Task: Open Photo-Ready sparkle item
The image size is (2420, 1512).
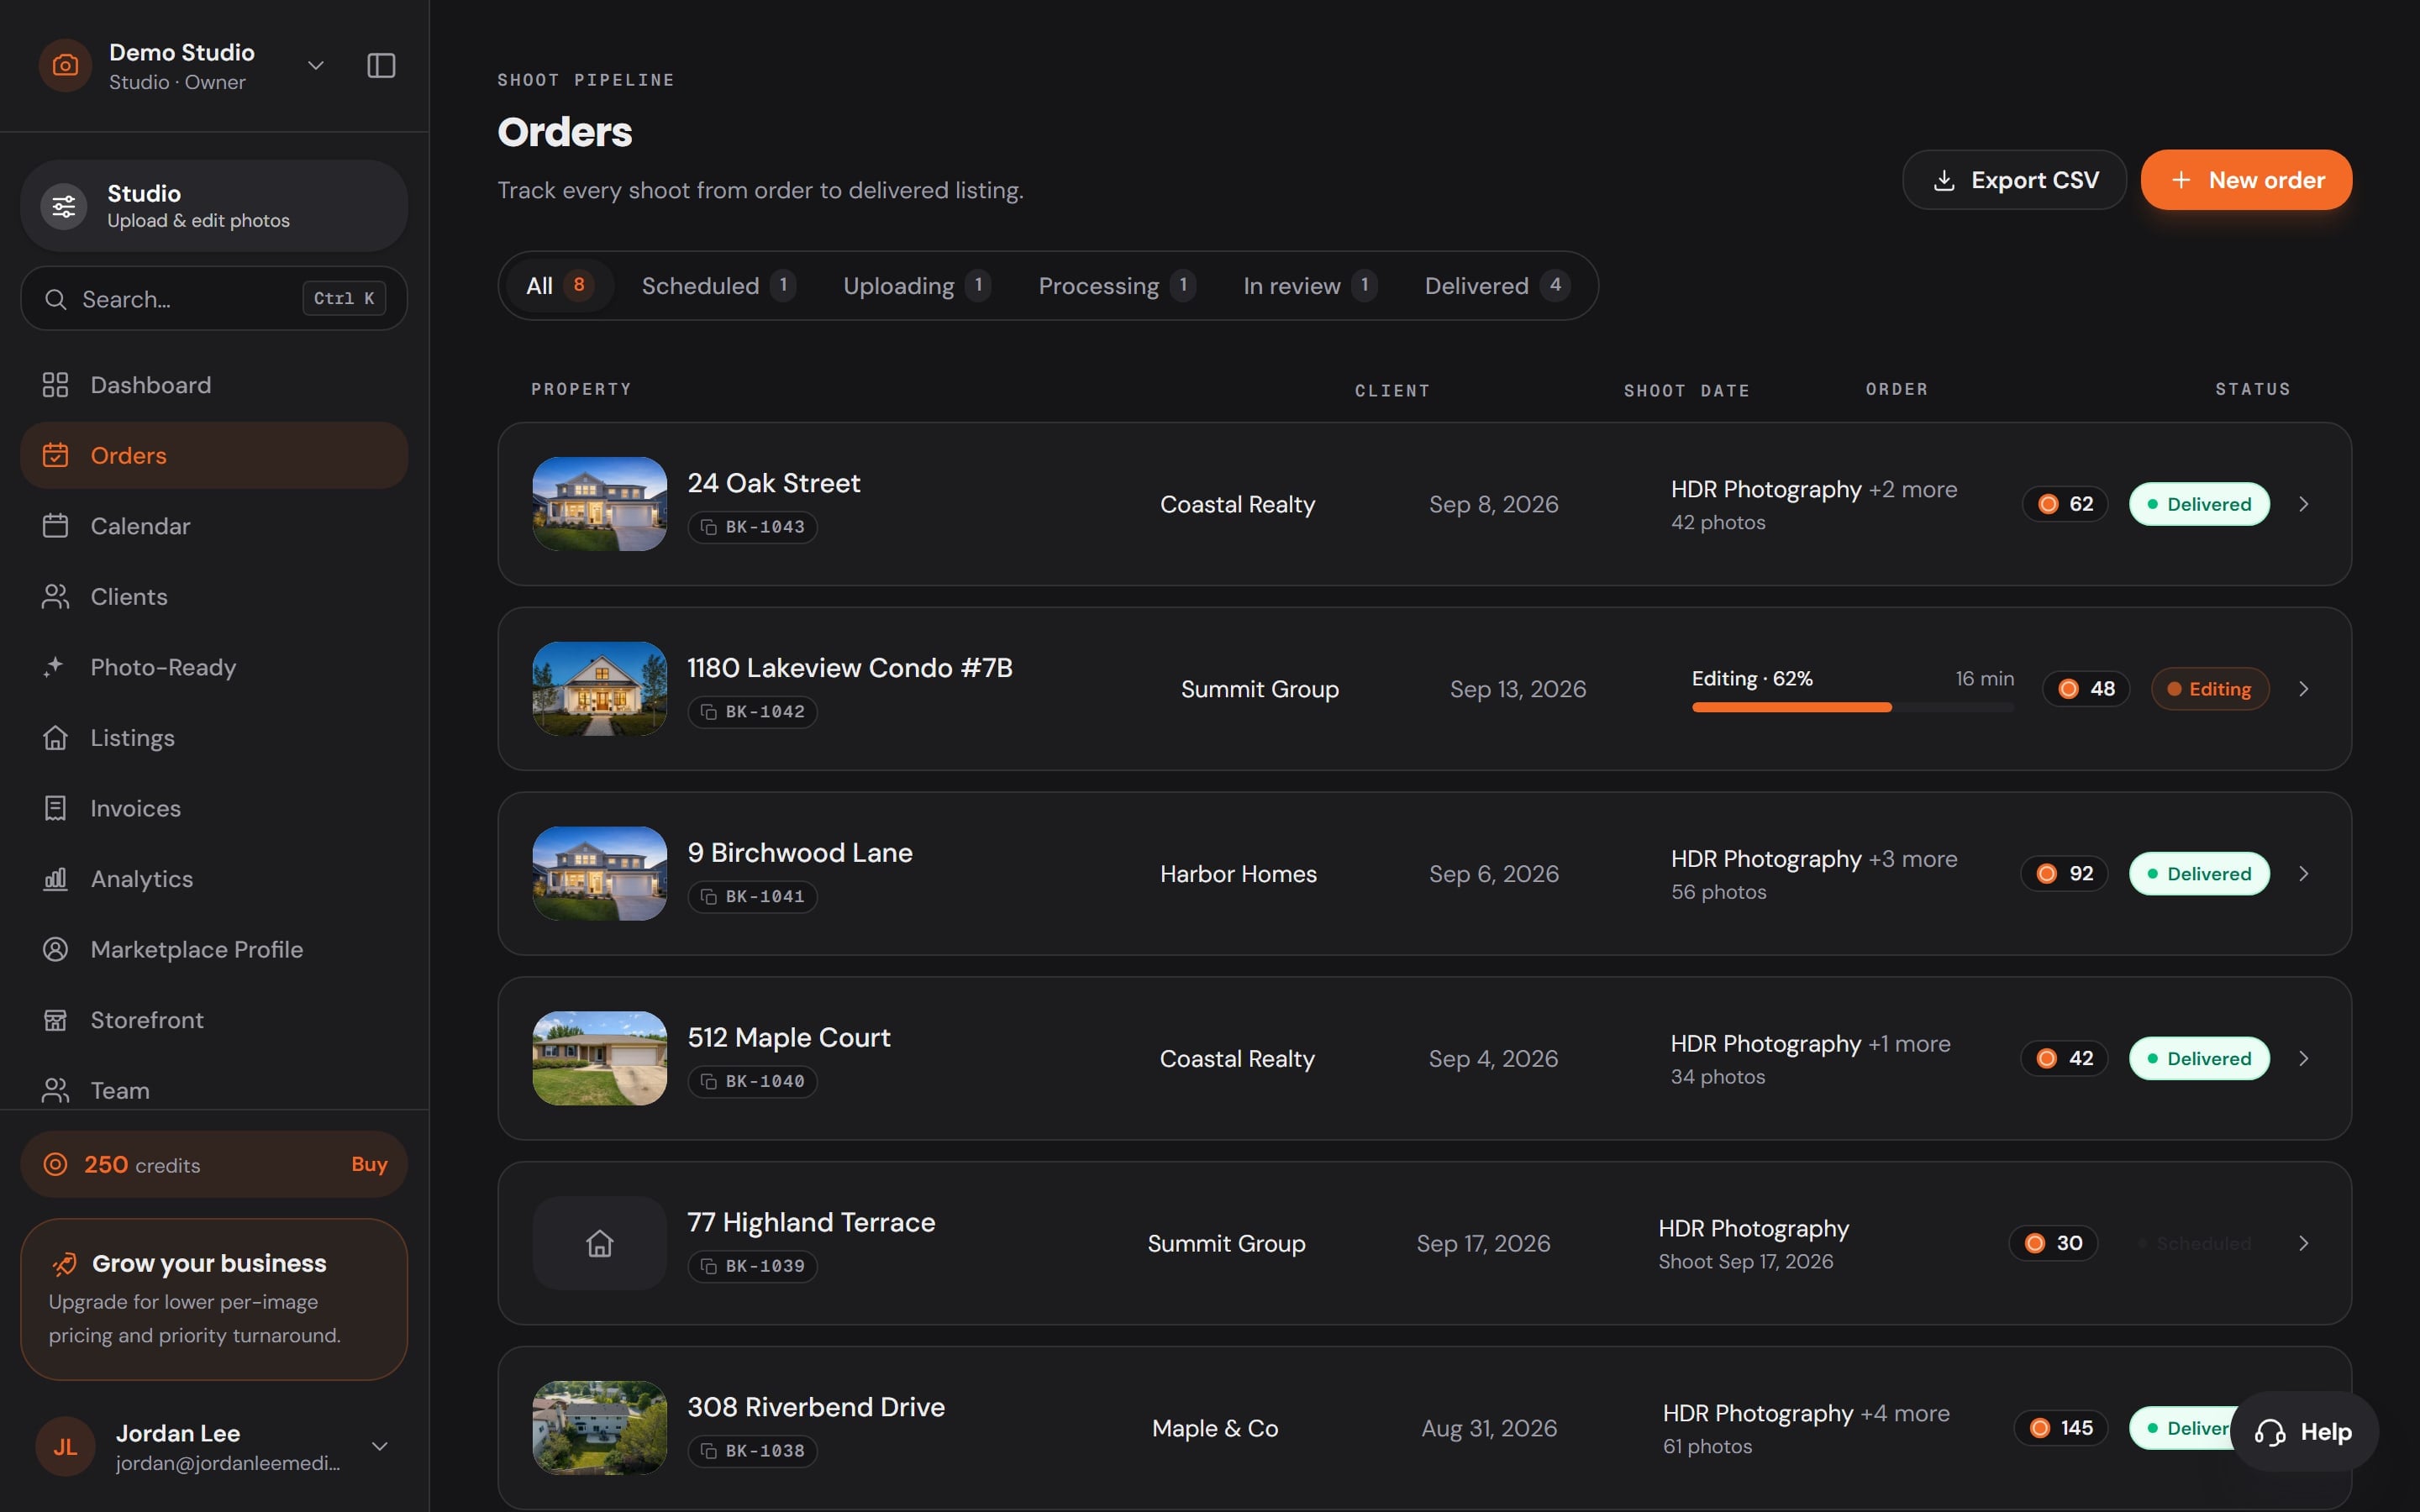Action: [214, 667]
